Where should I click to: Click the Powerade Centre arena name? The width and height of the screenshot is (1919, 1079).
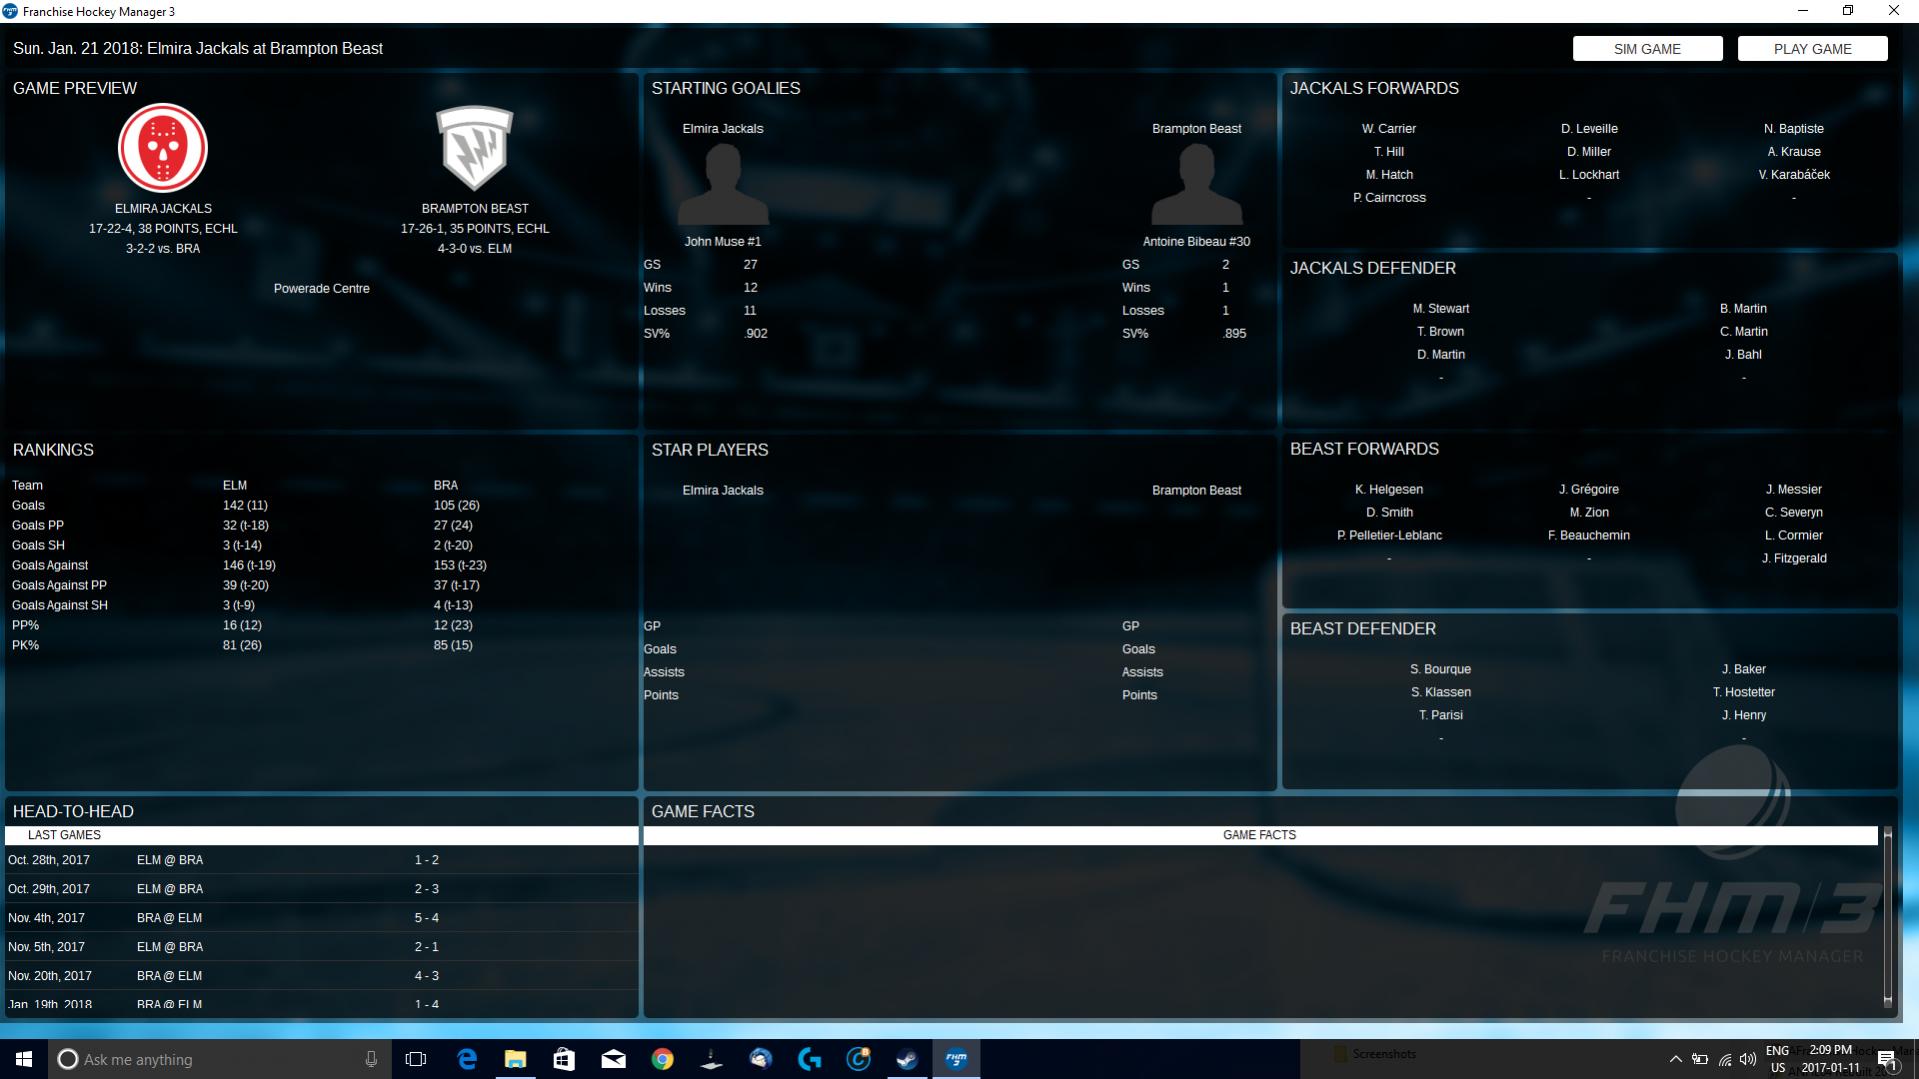click(322, 289)
